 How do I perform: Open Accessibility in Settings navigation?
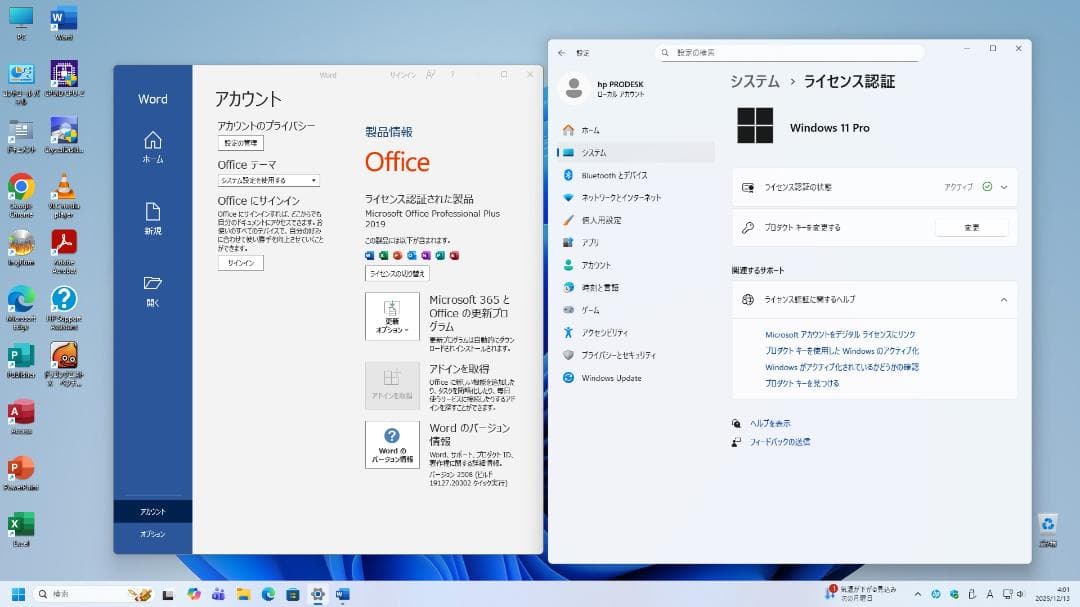point(636,333)
